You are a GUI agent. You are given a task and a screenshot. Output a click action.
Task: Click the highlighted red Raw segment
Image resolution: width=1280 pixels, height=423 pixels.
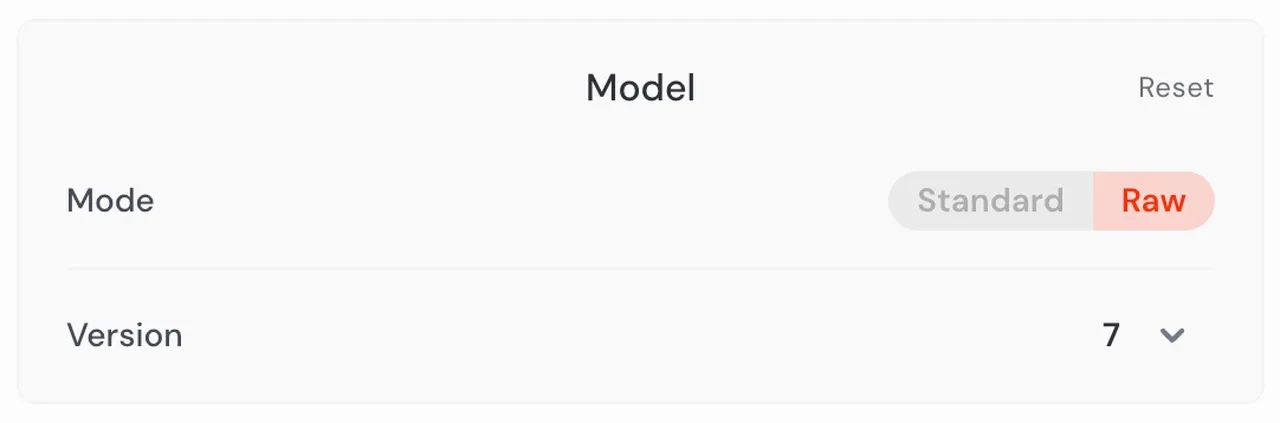pos(1153,201)
